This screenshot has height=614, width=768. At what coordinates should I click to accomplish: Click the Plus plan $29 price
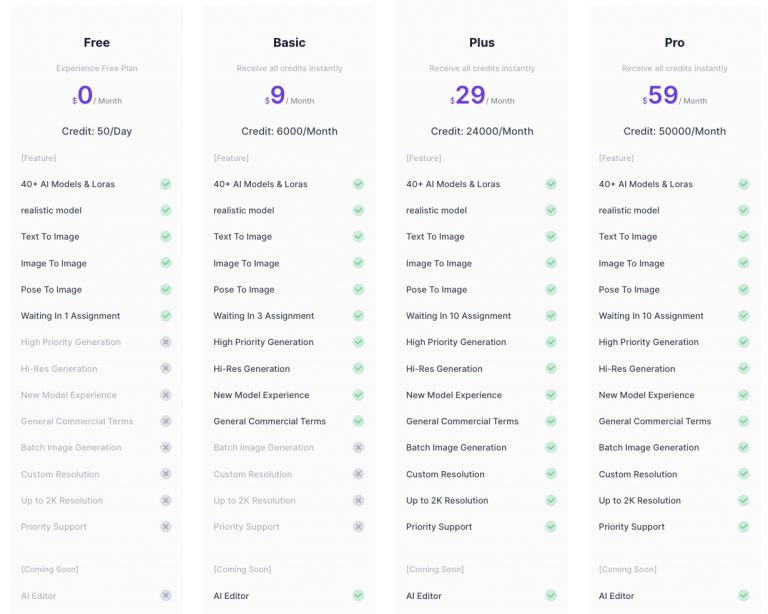click(469, 96)
